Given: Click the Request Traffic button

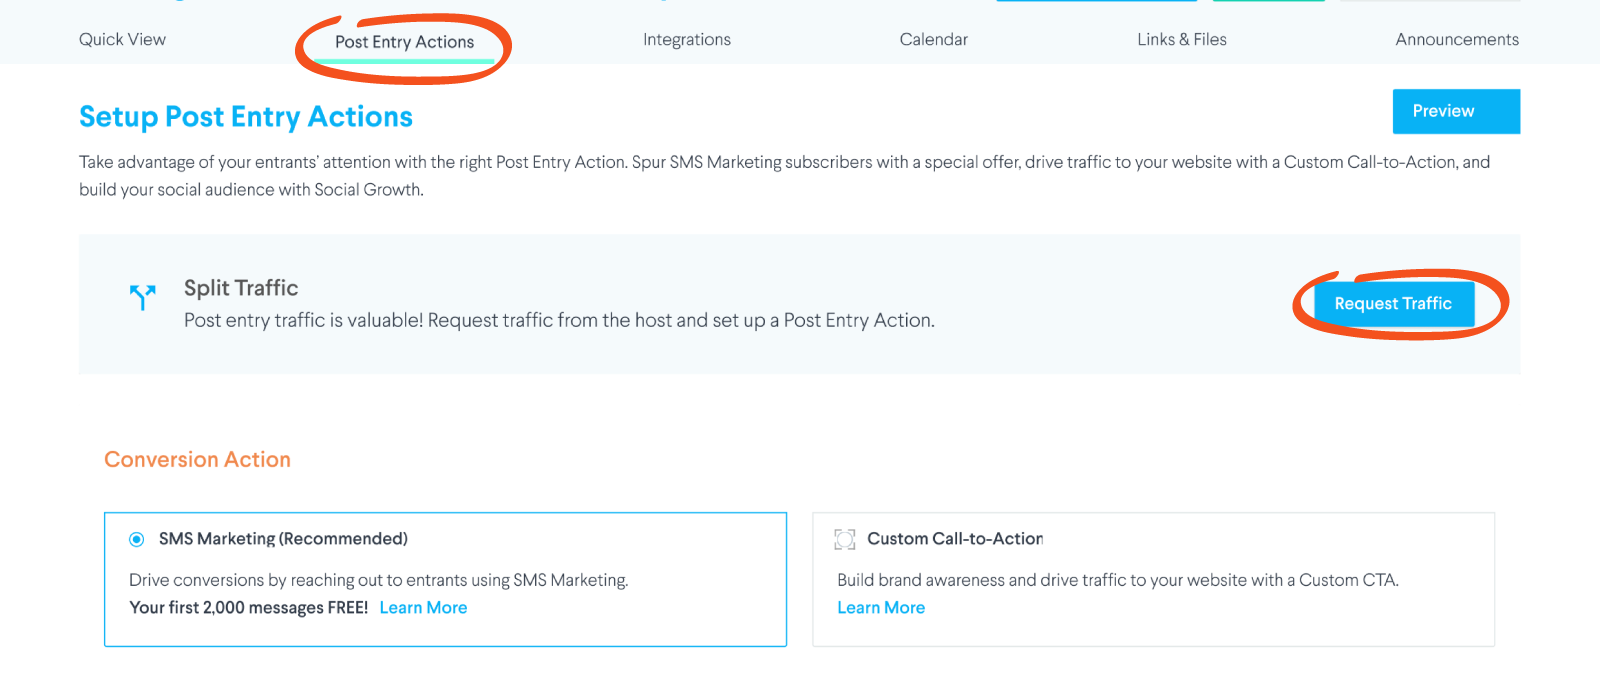Looking at the screenshot, I should coord(1394,304).
